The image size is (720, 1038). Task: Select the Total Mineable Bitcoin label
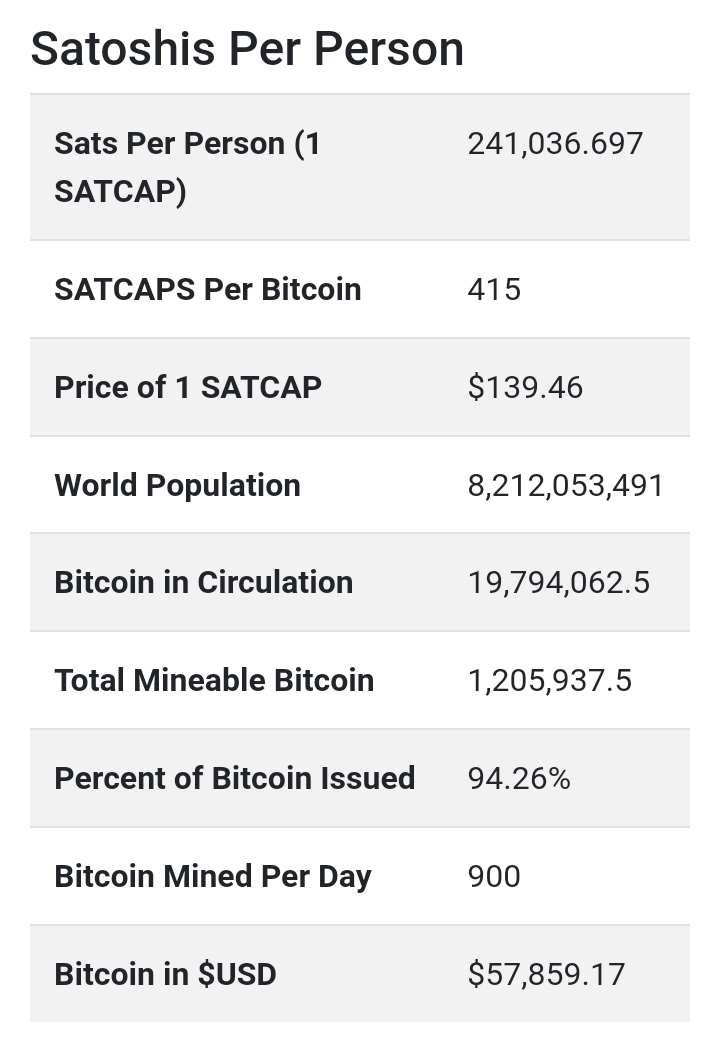tap(214, 680)
